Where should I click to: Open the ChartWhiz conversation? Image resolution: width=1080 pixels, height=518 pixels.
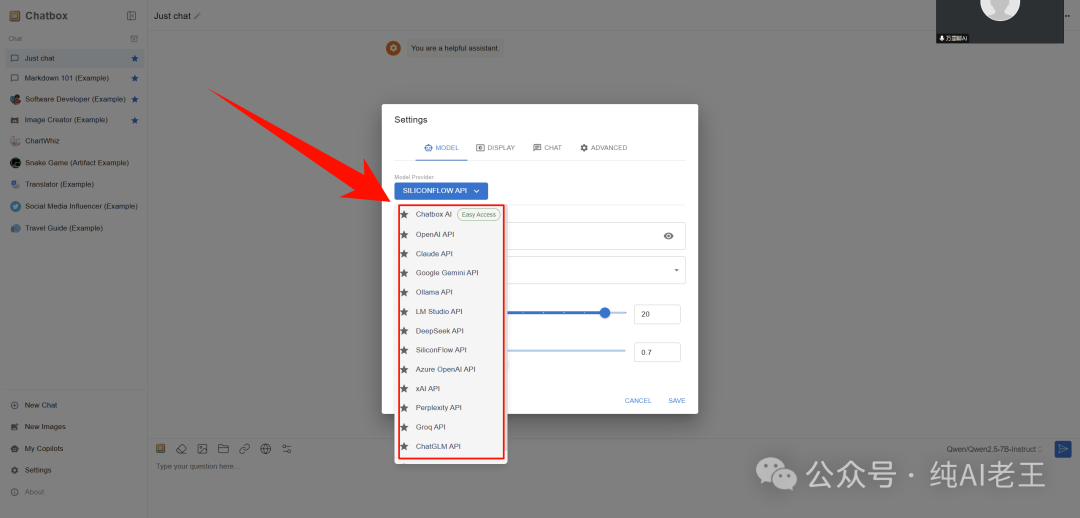74,141
